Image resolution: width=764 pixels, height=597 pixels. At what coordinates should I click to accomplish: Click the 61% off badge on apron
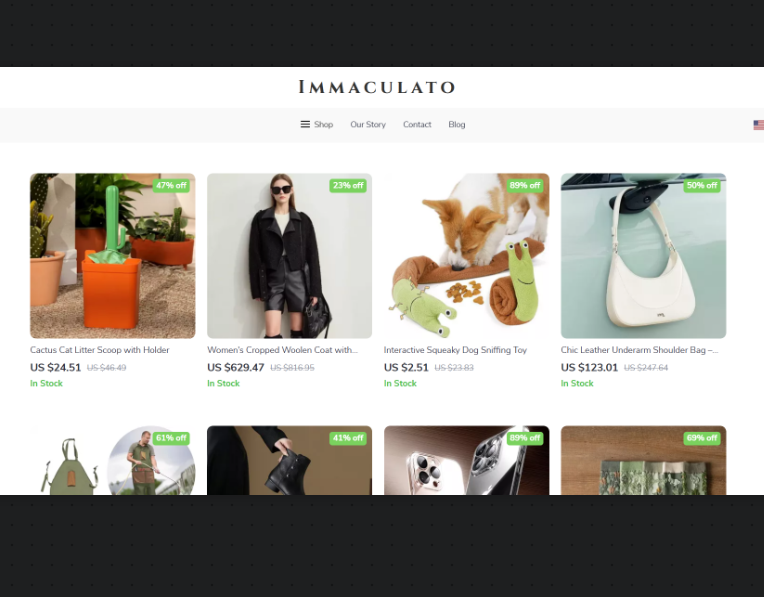(x=171, y=438)
